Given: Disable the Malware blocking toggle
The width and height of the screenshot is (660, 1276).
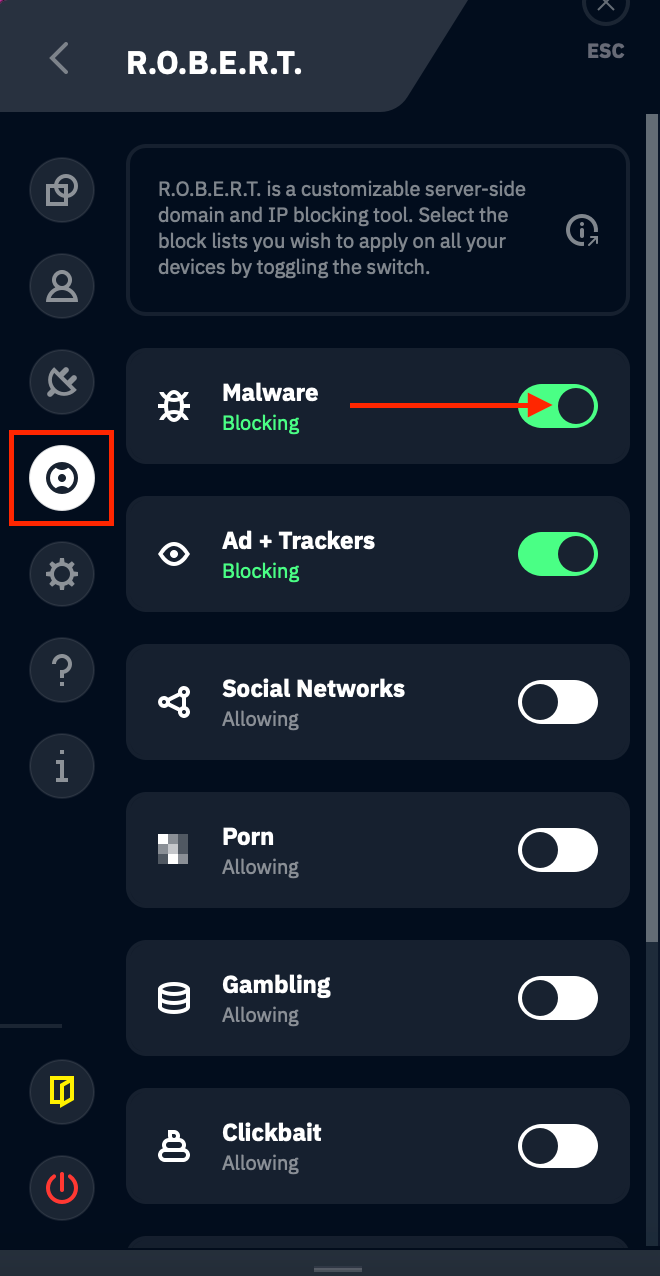Looking at the screenshot, I should pyautogui.click(x=558, y=406).
